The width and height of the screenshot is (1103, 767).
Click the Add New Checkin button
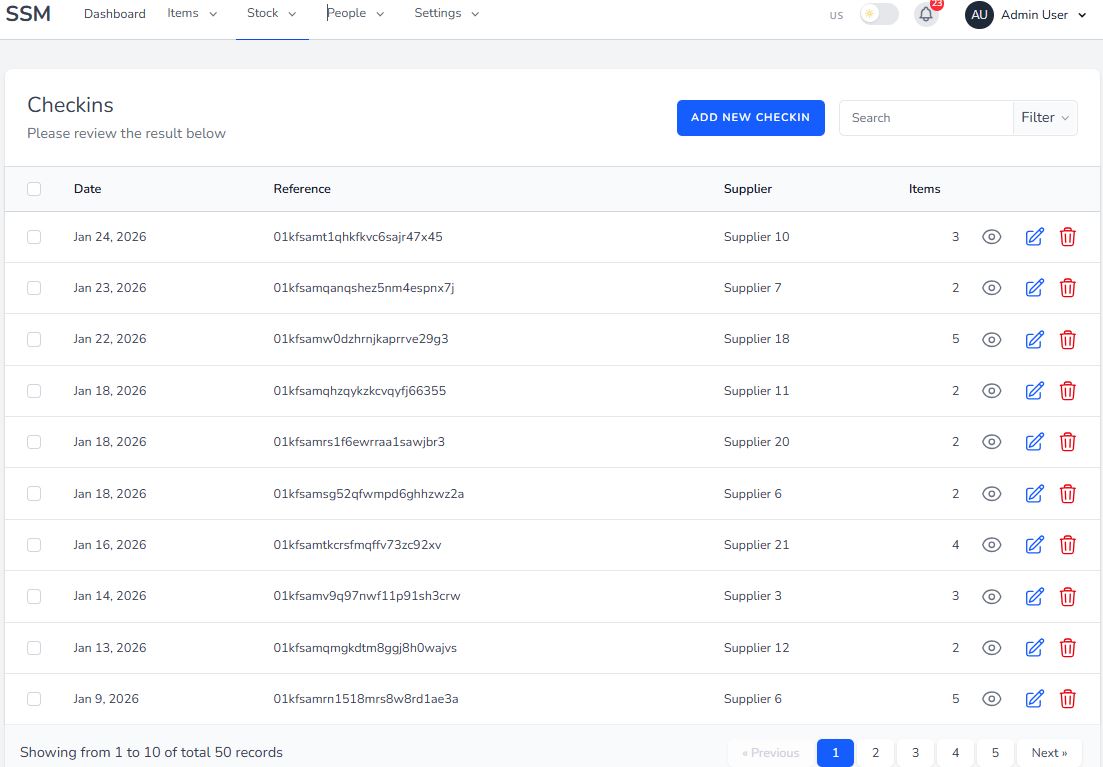click(750, 118)
